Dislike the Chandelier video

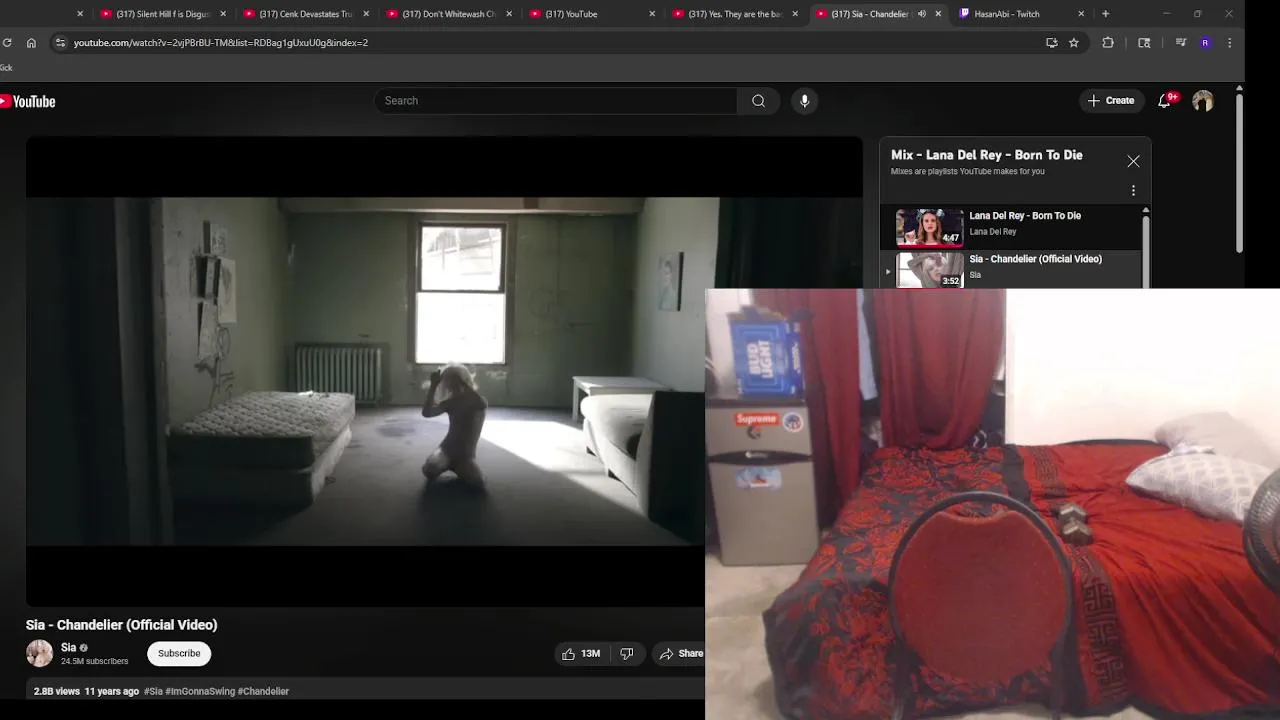(627, 654)
